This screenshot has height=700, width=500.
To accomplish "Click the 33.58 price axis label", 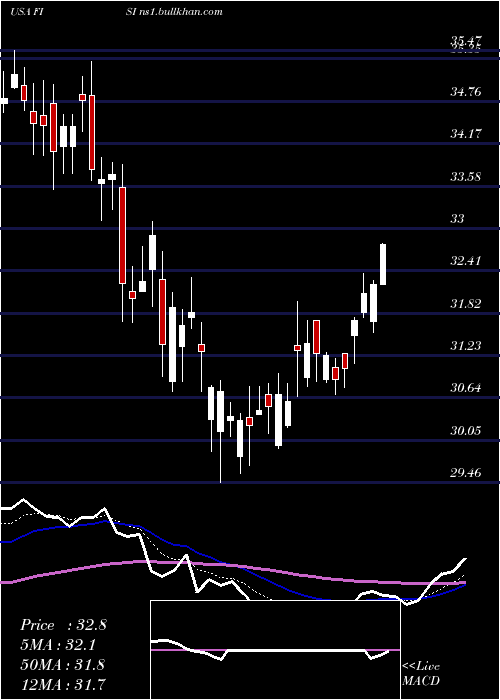I will [466, 176].
